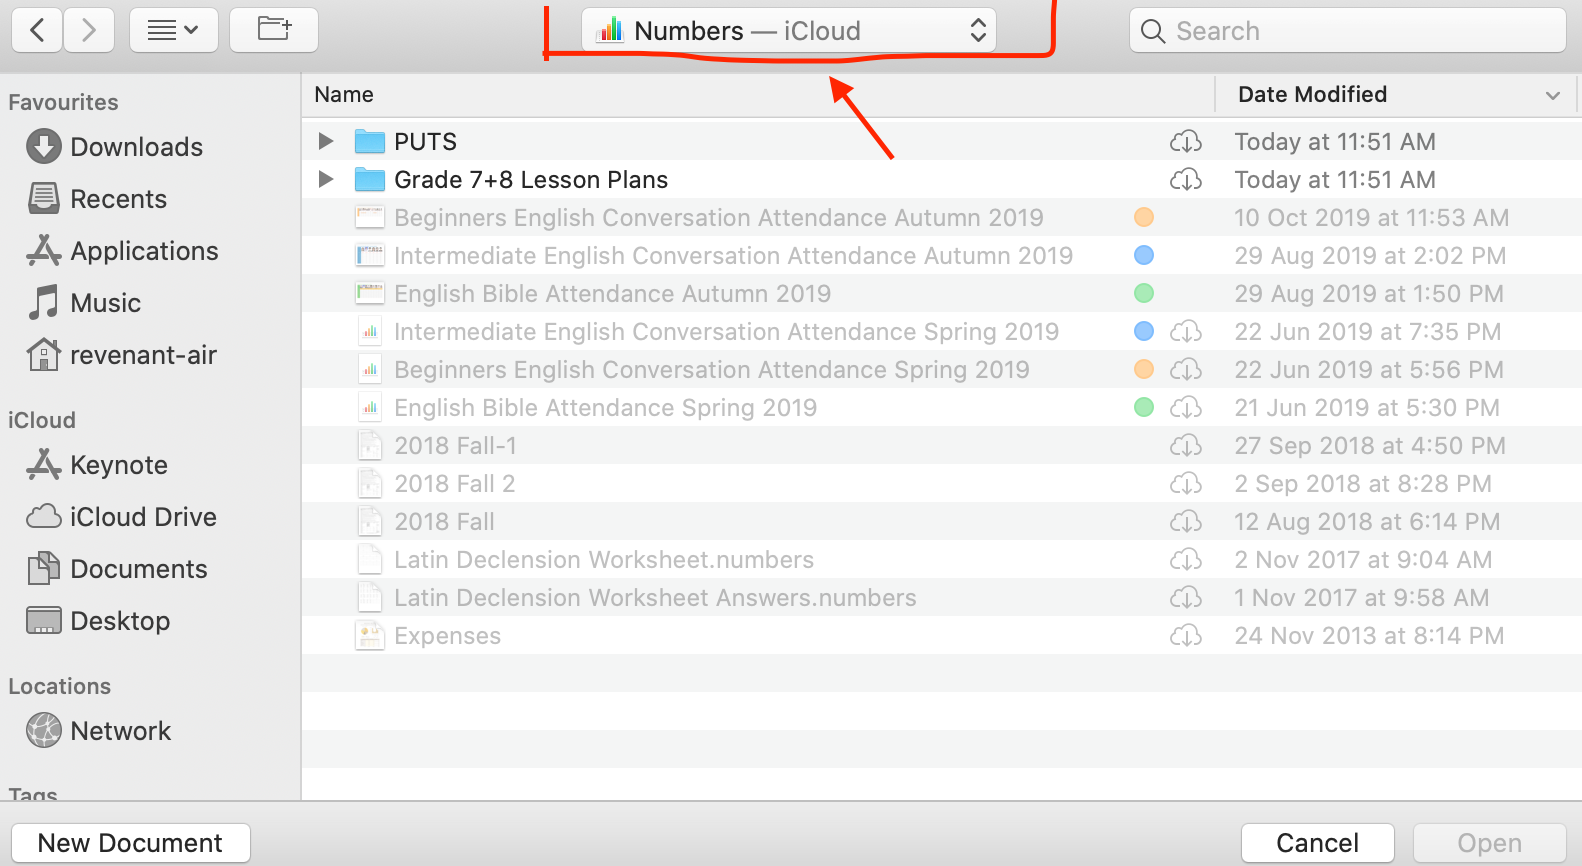Screen dimensions: 1582x866
Task: Expand the PUTS folder disclosure triangle
Action: tap(326, 142)
